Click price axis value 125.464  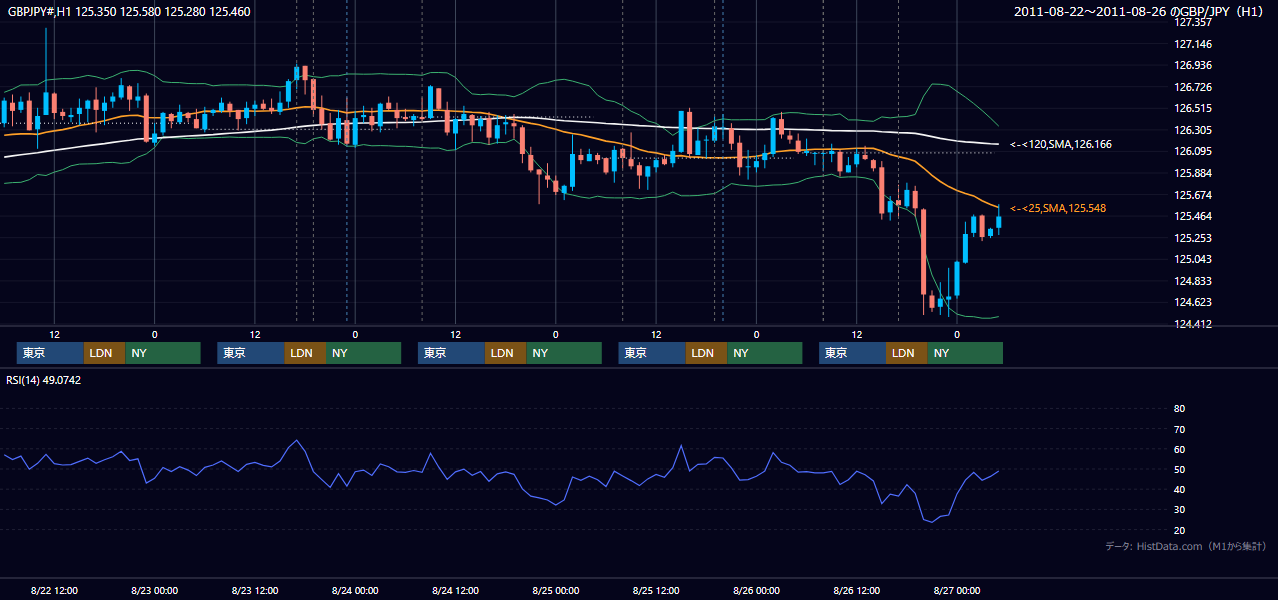(1193, 216)
